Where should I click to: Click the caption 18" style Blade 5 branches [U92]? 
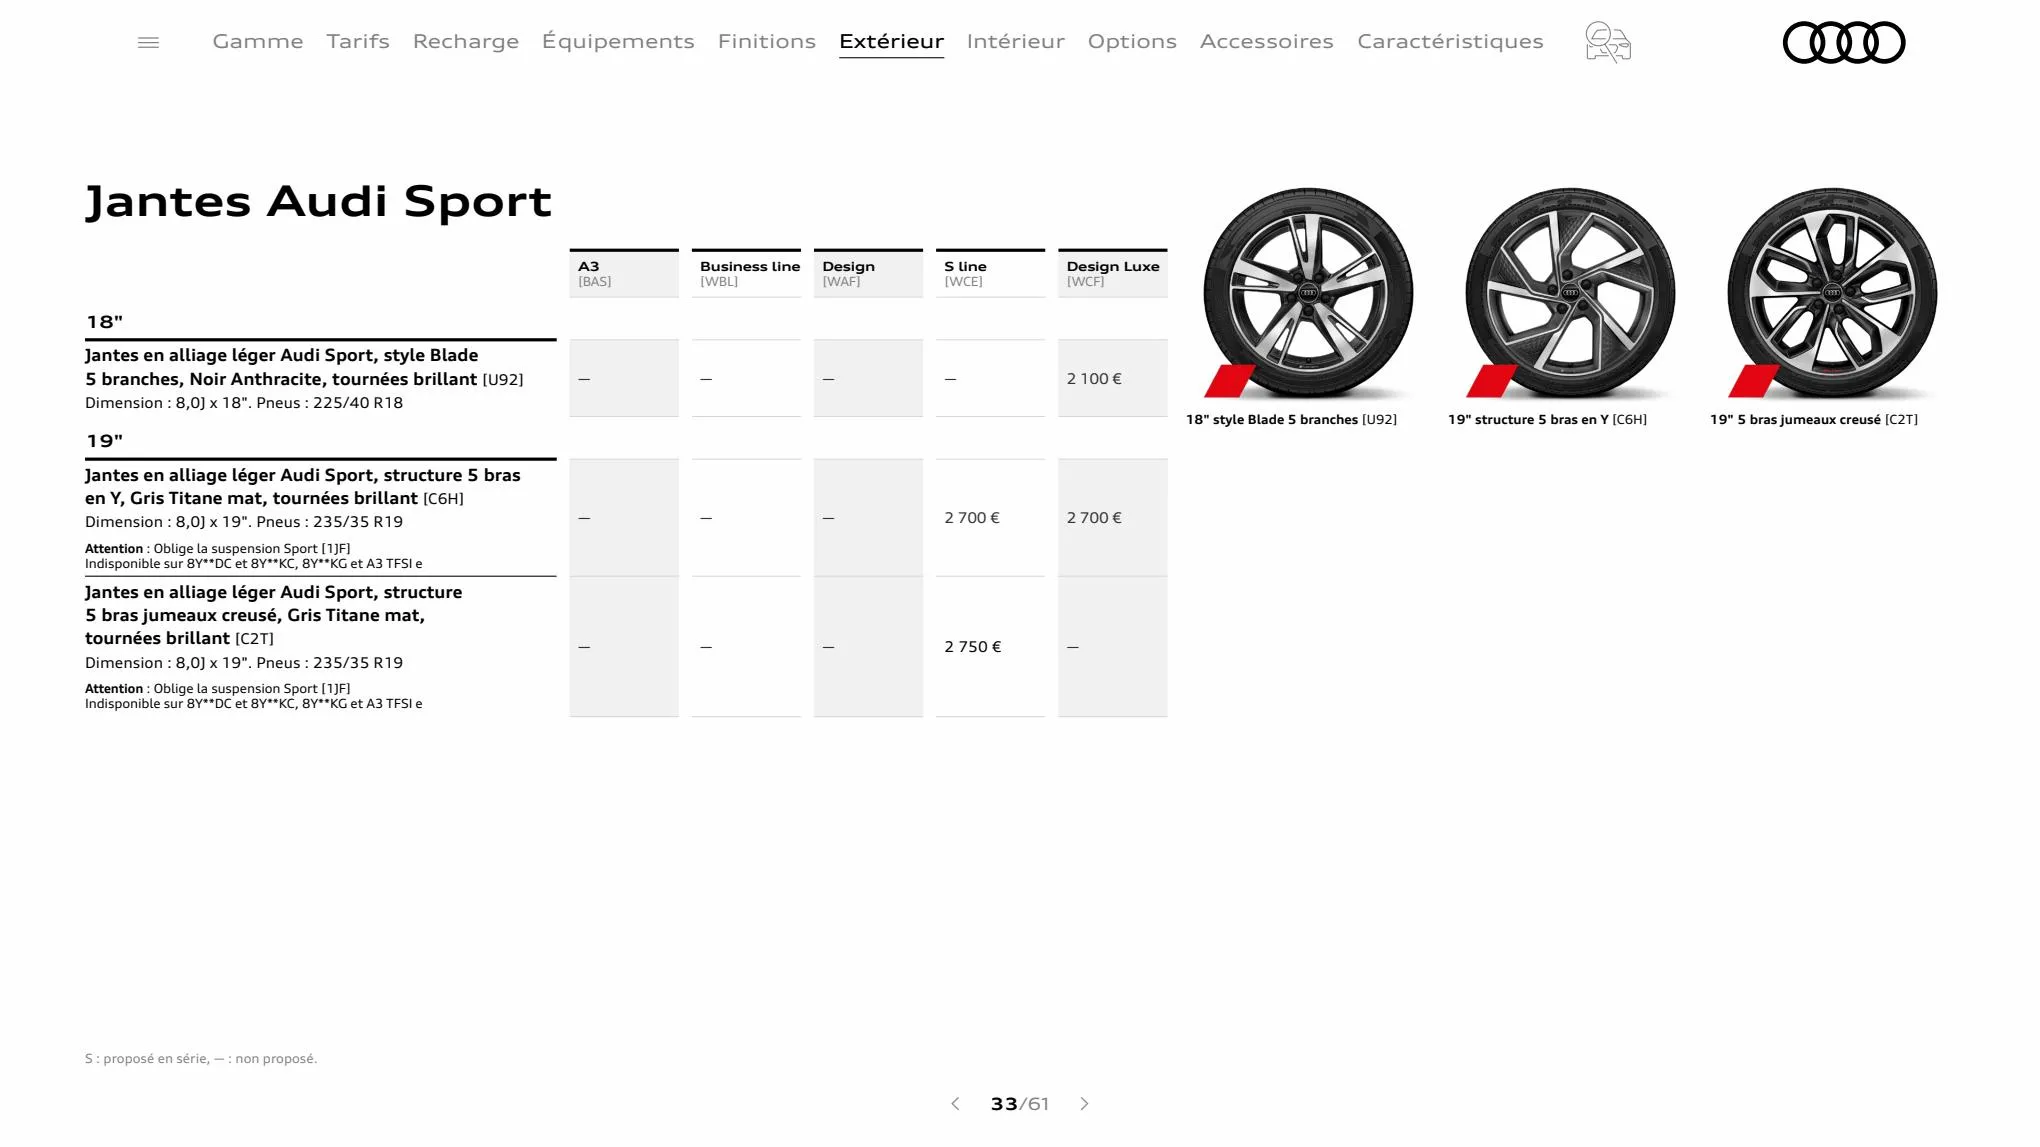[x=1291, y=420]
